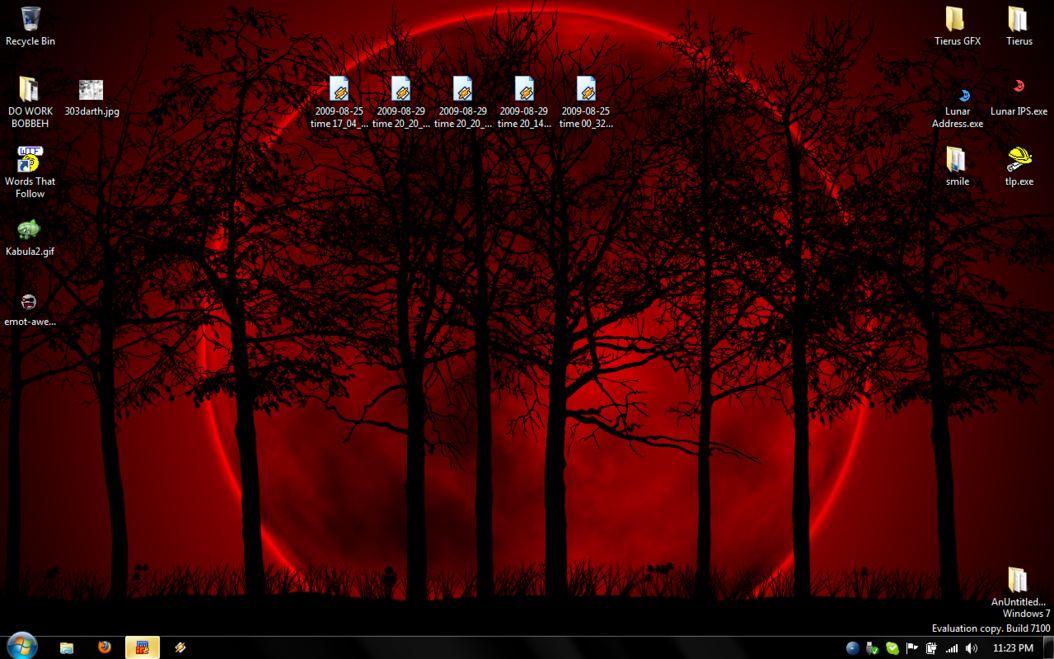This screenshot has height=659, width=1054.
Task: Select the 2009-08-25 time 17_04 file
Action: (x=339, y=91)
